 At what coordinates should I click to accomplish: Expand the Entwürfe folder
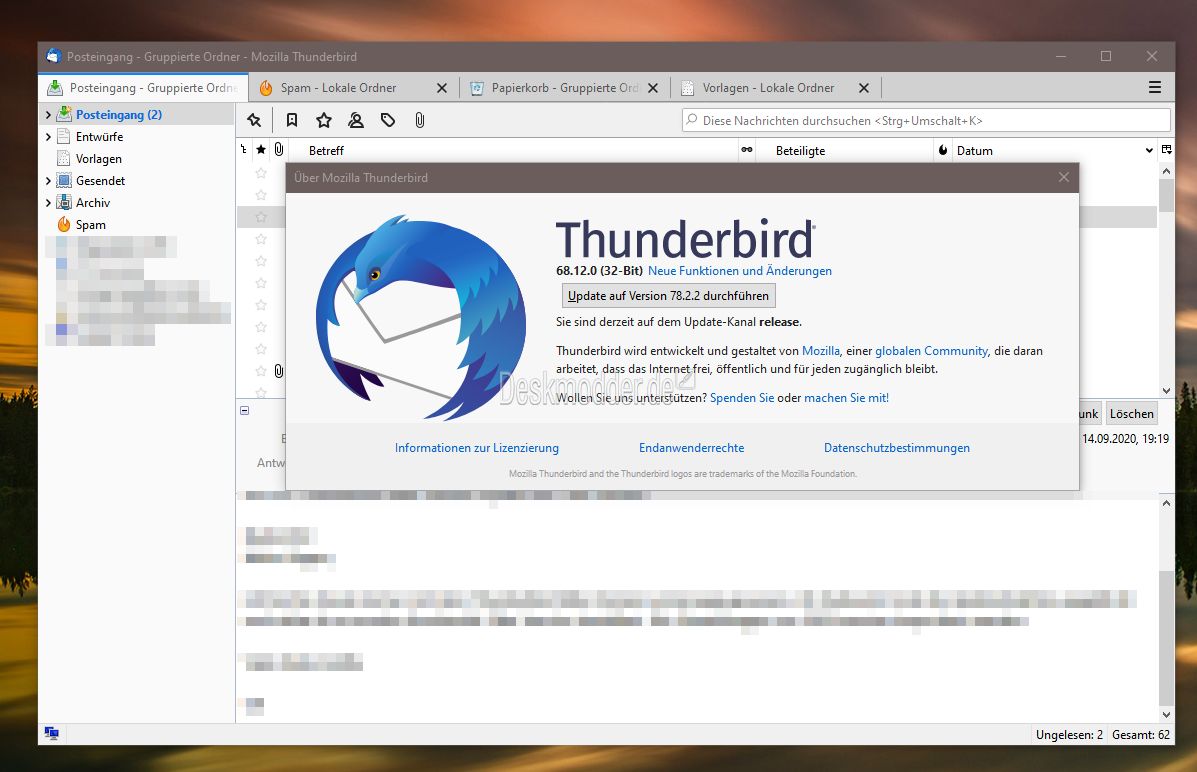pyautogui.click(x=48, y=137)
